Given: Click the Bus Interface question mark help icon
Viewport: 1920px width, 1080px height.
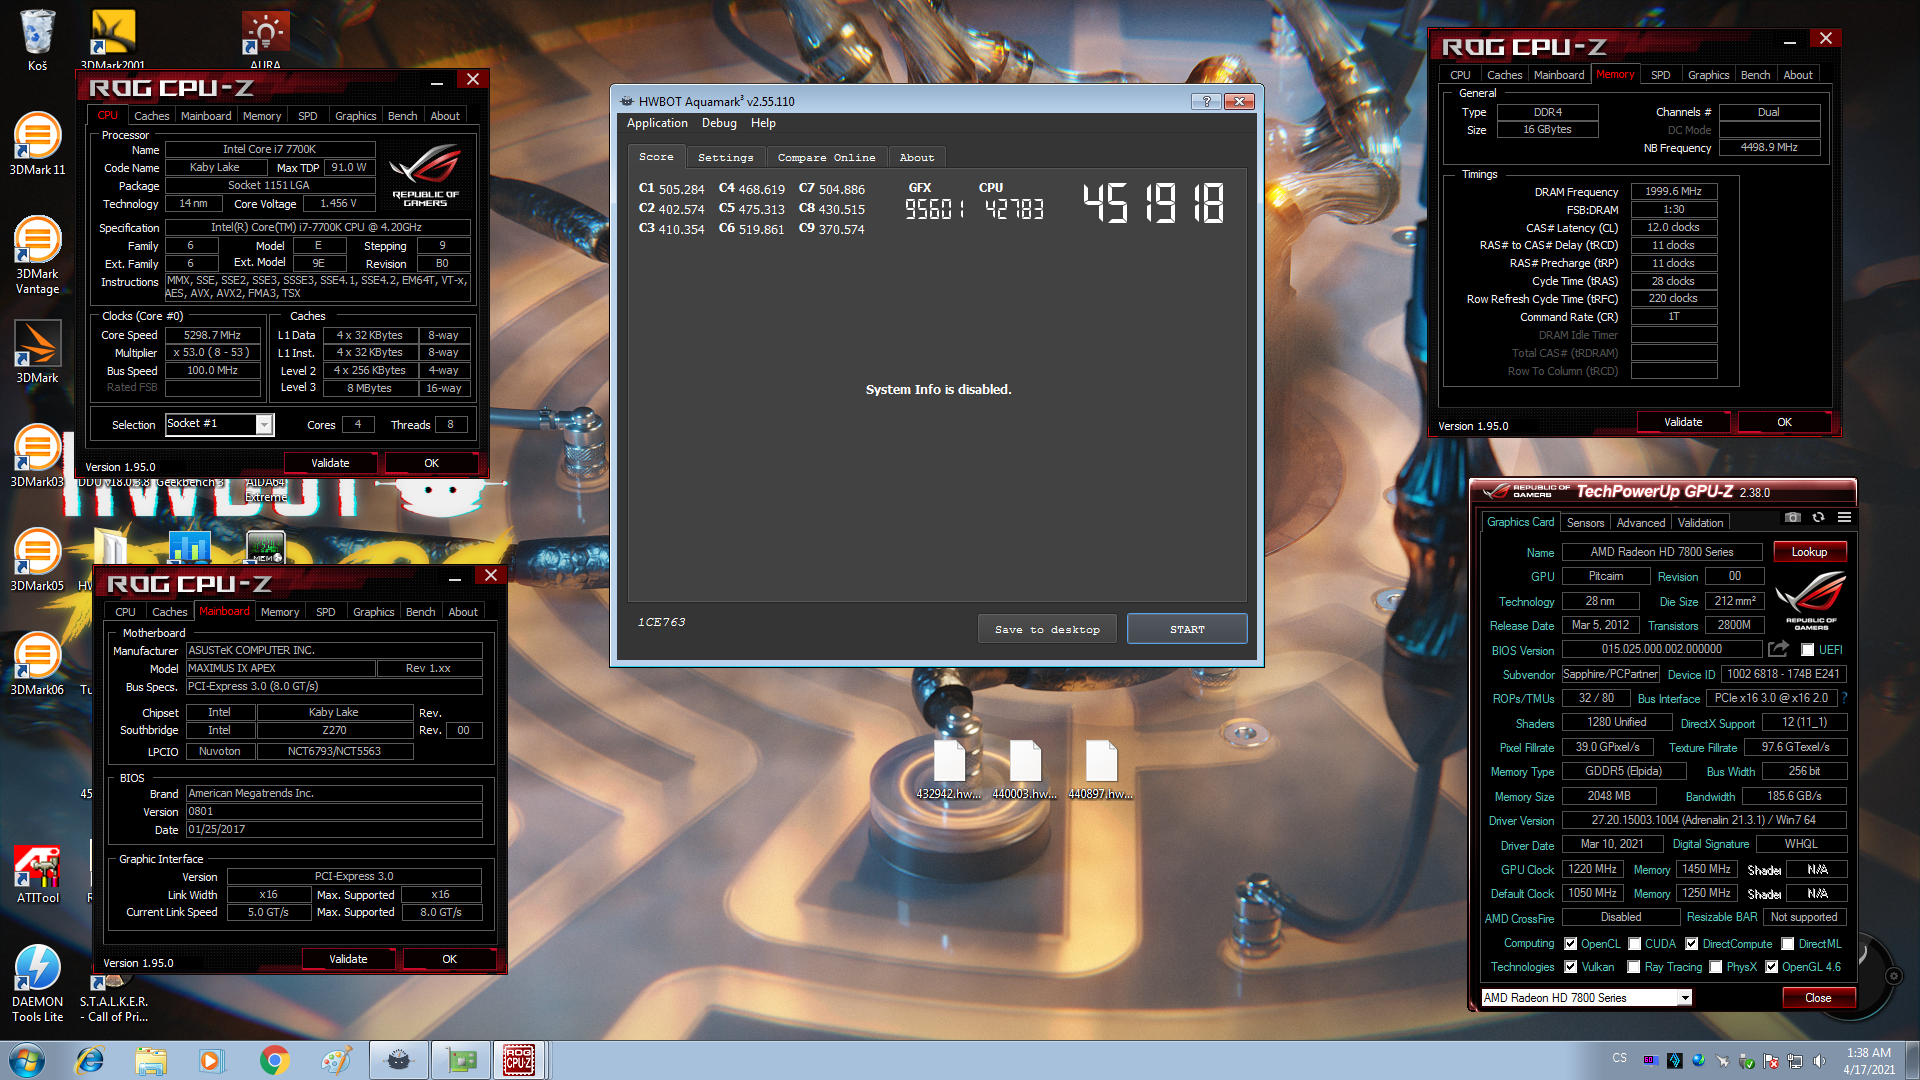Looking at the screenshot, I should [x=1844, y=698].
